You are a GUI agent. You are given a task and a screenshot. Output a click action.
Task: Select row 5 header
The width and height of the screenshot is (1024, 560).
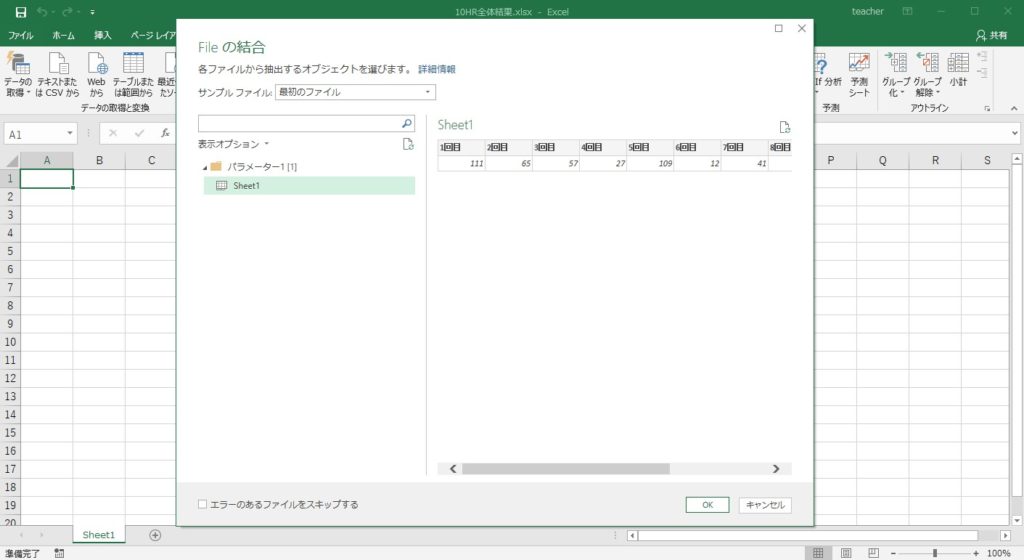(10, 251)
